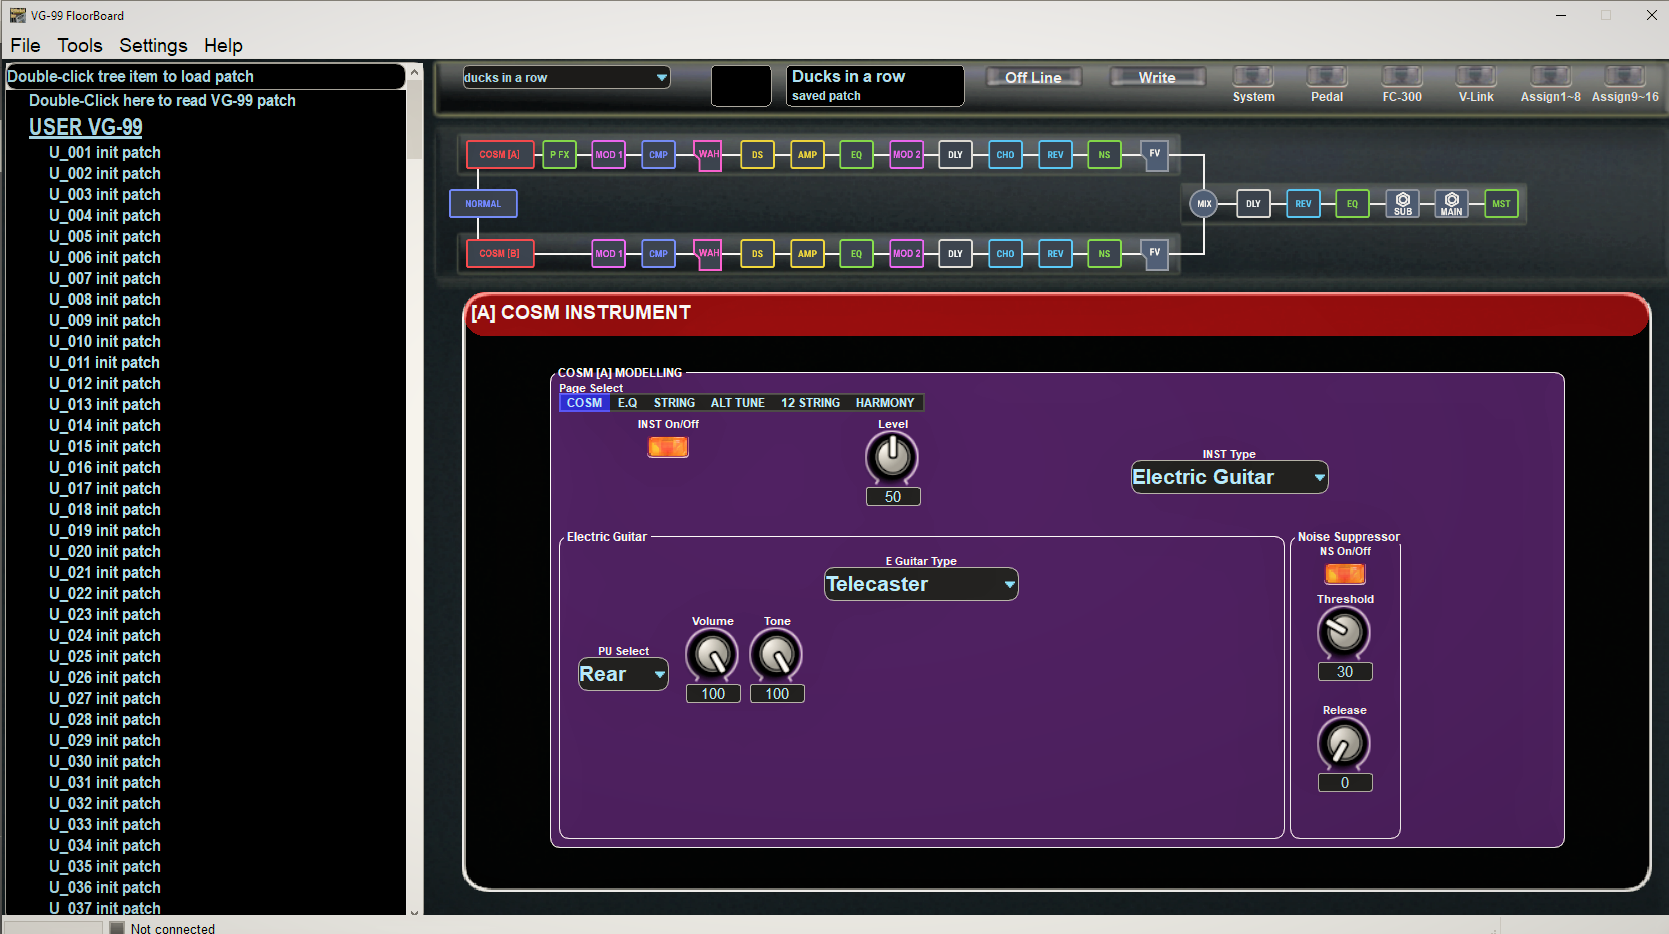Toggle the INST On/Off switch

(668, 447)
